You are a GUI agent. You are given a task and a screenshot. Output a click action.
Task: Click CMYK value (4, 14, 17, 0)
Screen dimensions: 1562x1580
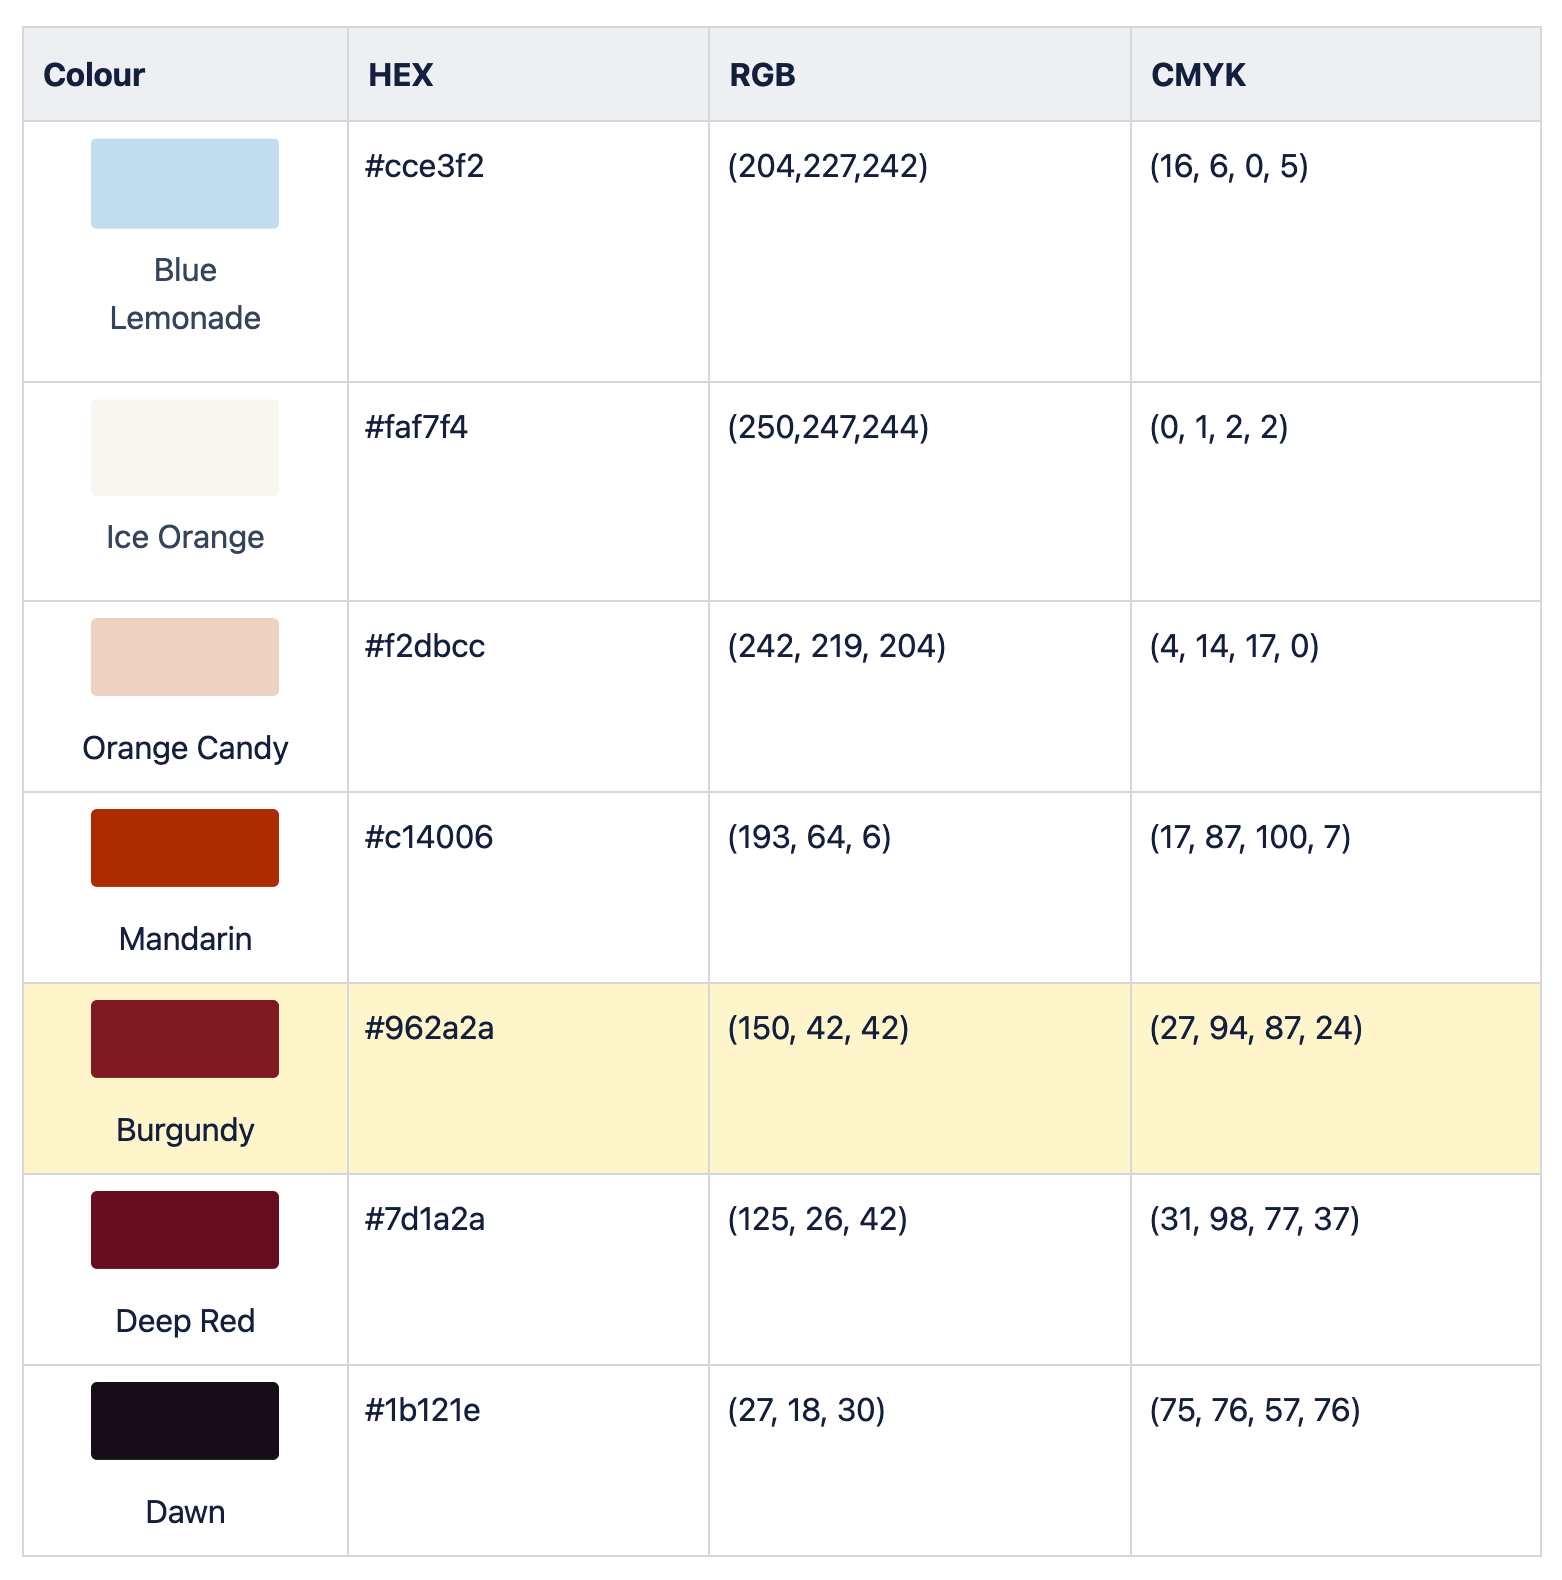click(x=1234, y=647)
